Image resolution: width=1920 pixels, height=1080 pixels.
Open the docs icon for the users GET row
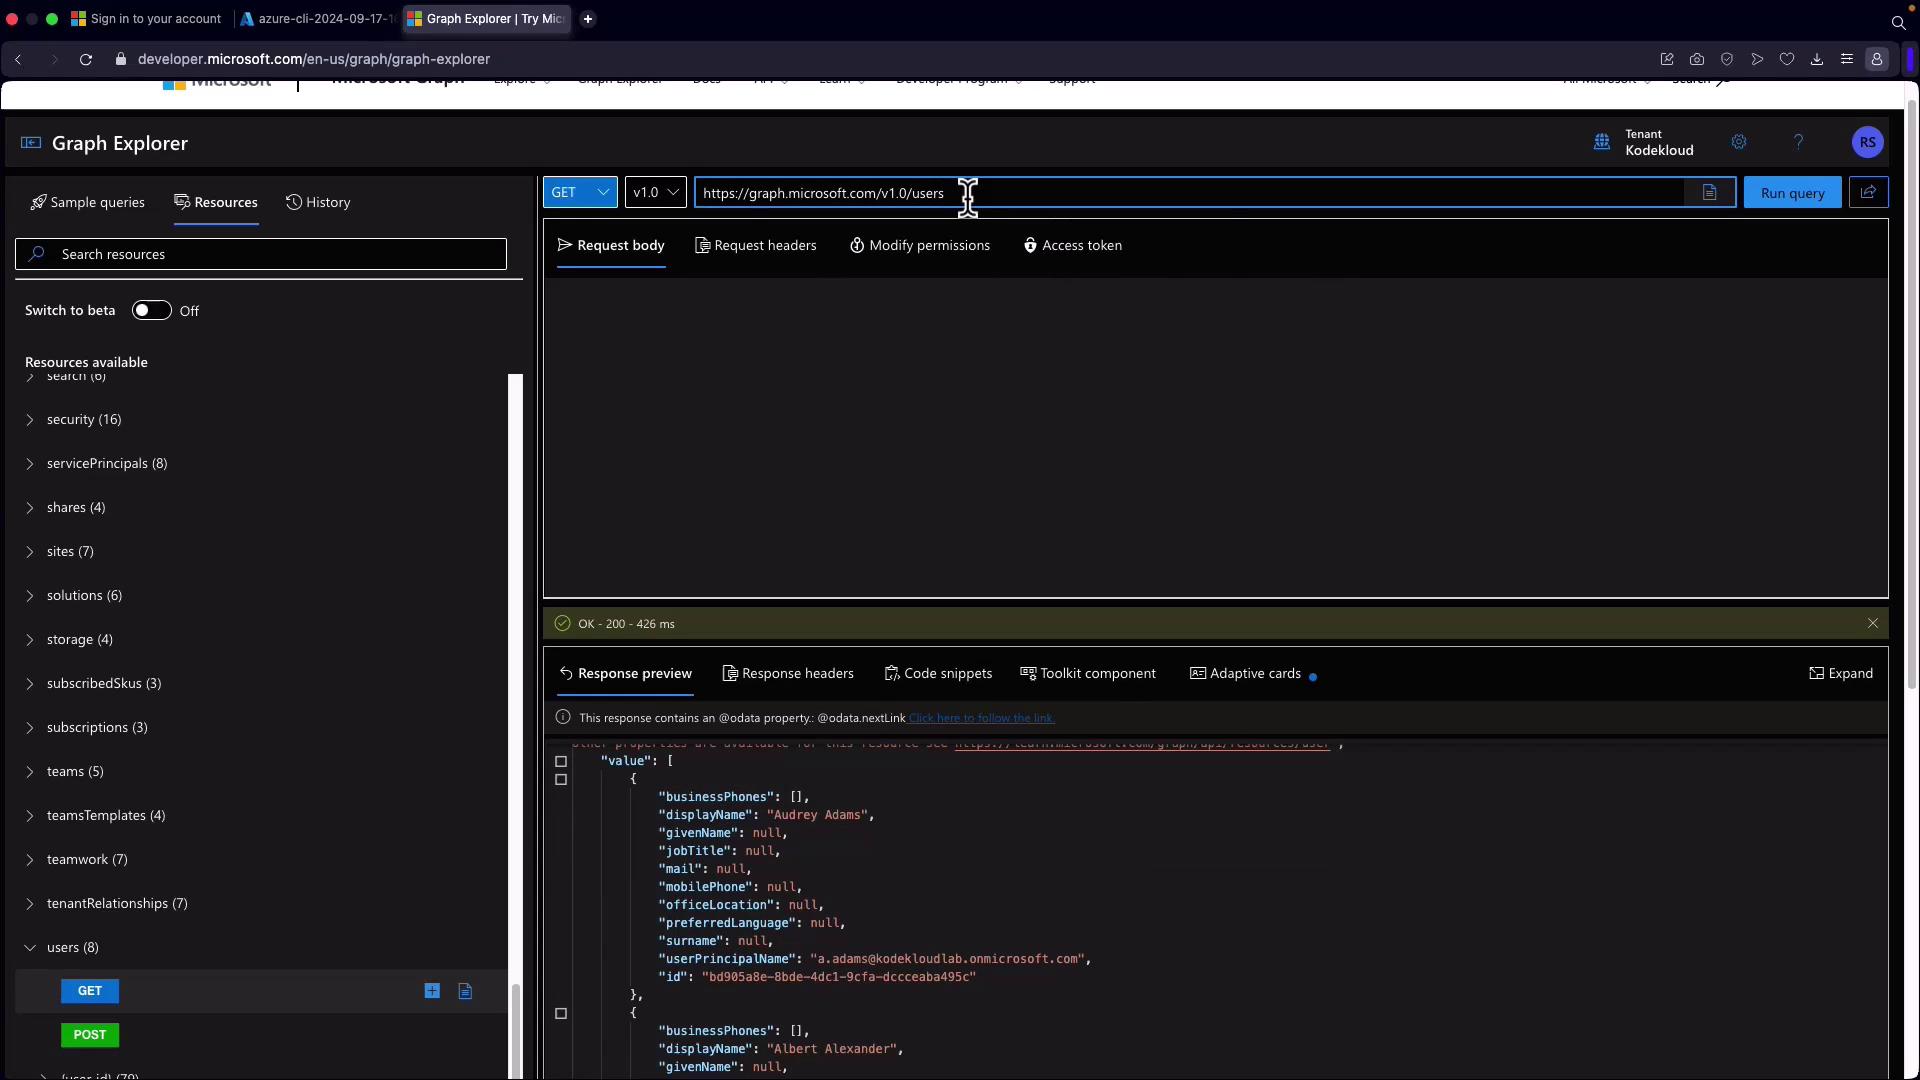click(465, 991)
